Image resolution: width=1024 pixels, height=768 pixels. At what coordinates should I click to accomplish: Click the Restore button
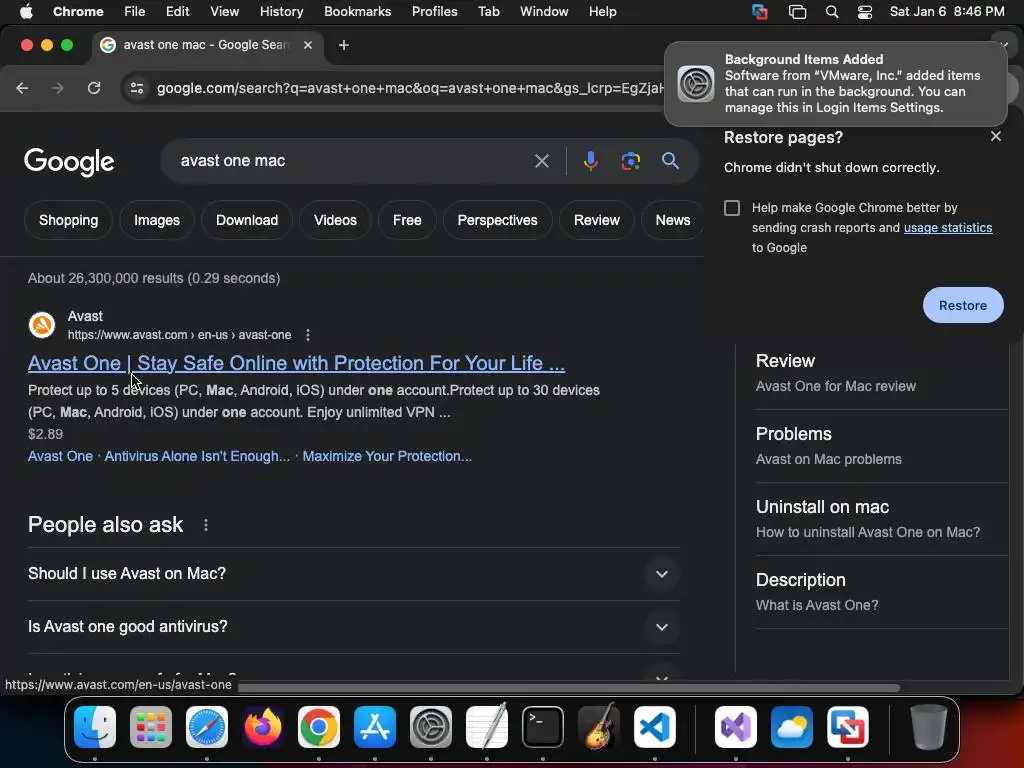pyautogui.click(x=963, y=305)
